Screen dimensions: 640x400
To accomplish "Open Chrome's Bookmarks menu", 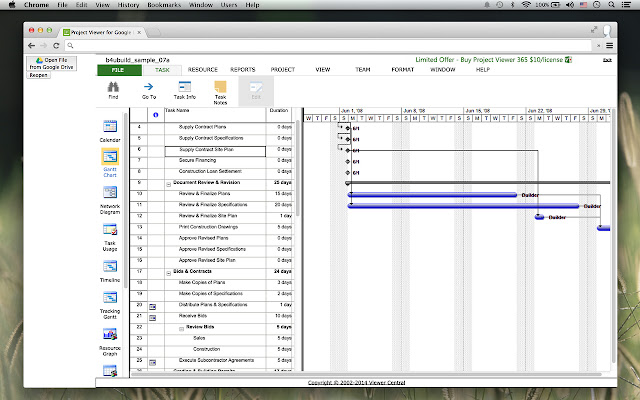I will 164,5.
